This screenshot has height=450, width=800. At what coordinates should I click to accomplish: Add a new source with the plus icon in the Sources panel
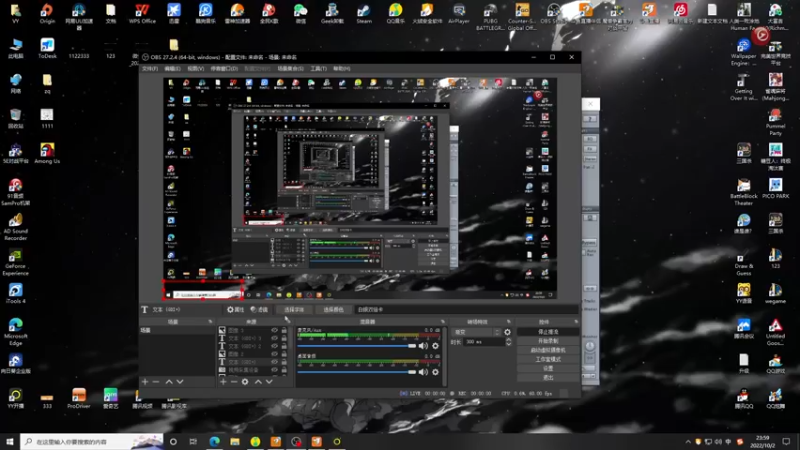pyautogui.click(x=223, y=382)
